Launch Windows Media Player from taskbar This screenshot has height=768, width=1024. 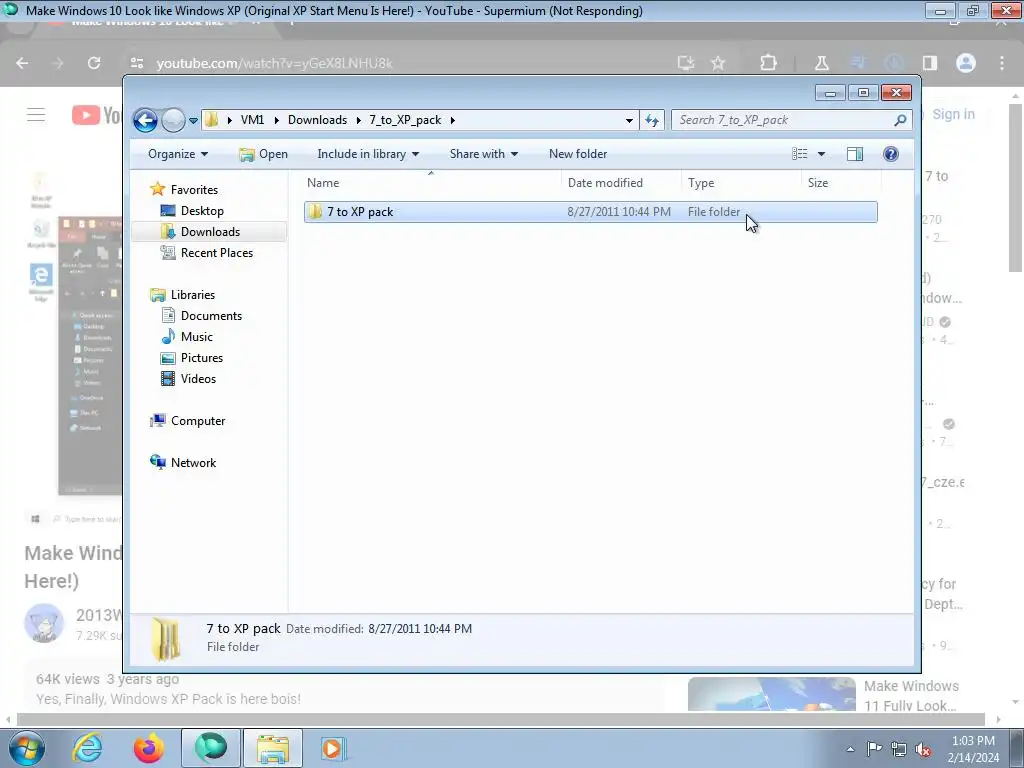332,748
